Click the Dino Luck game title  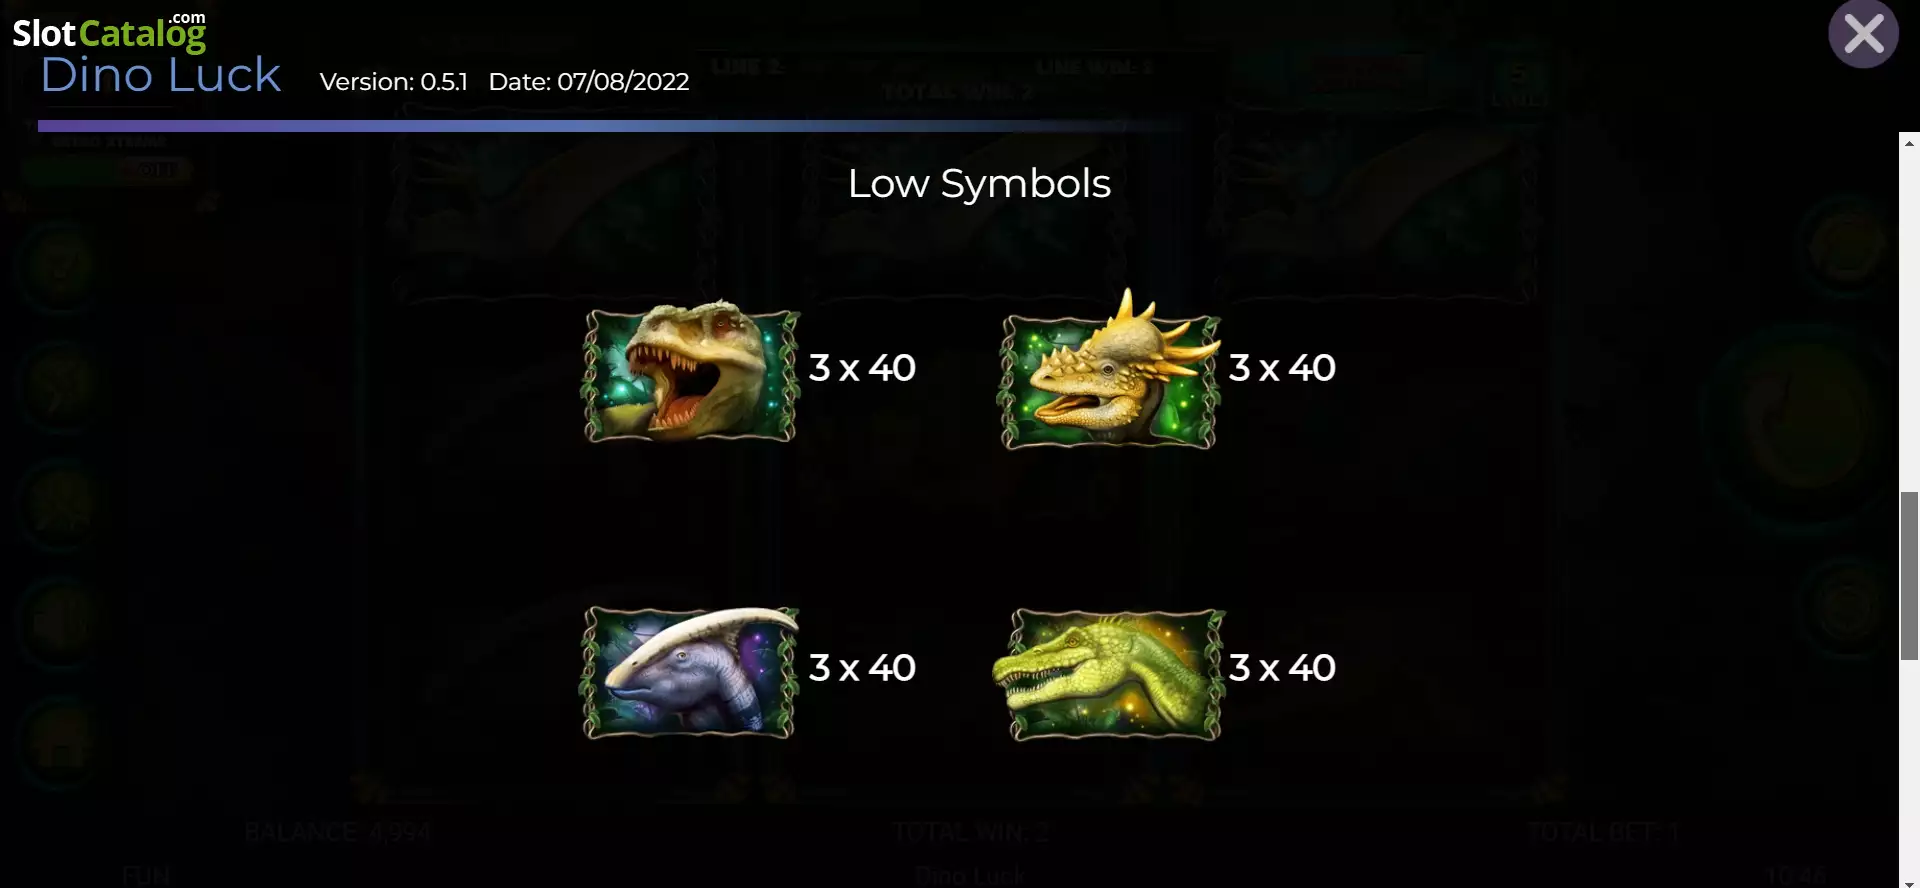(161, 75)
